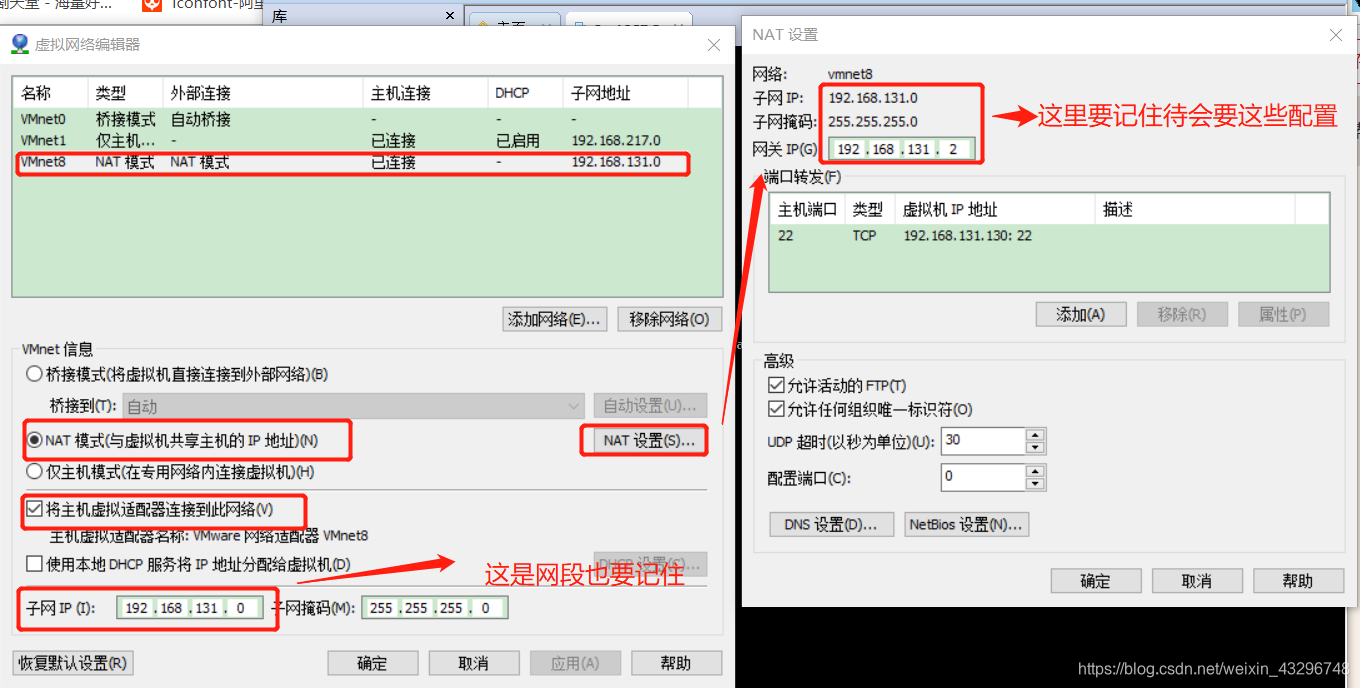Select bridged mode radio option

point(35,374)
